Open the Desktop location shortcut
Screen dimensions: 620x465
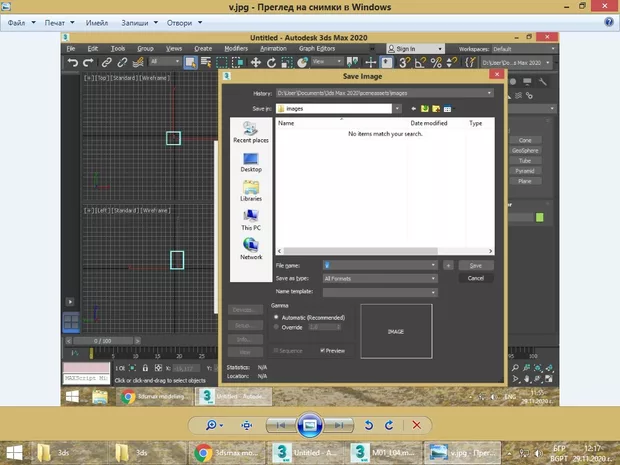click(251, 160)
